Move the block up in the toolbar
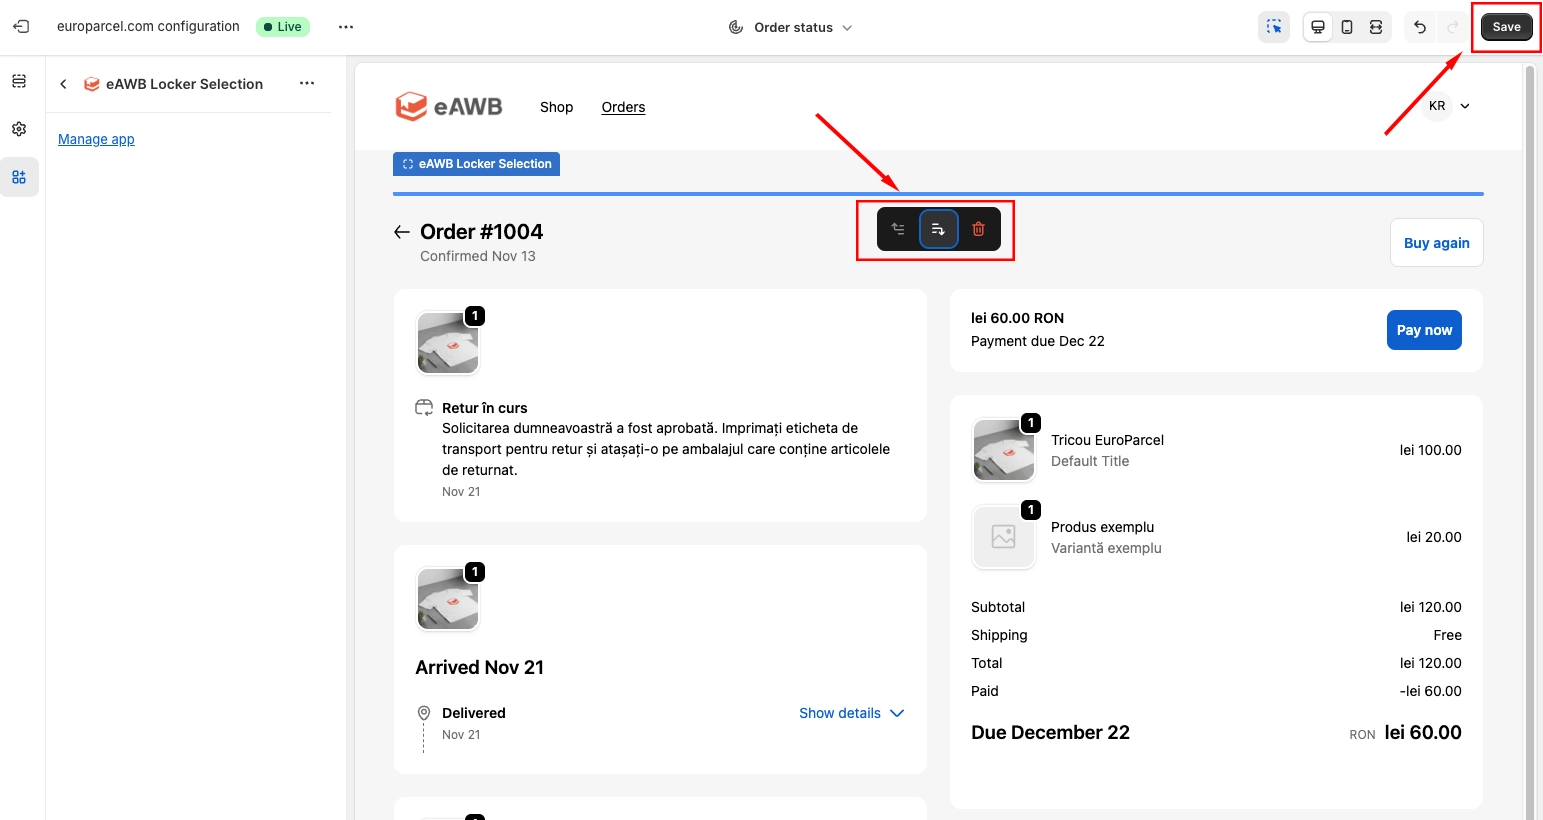 pos(898,229)
